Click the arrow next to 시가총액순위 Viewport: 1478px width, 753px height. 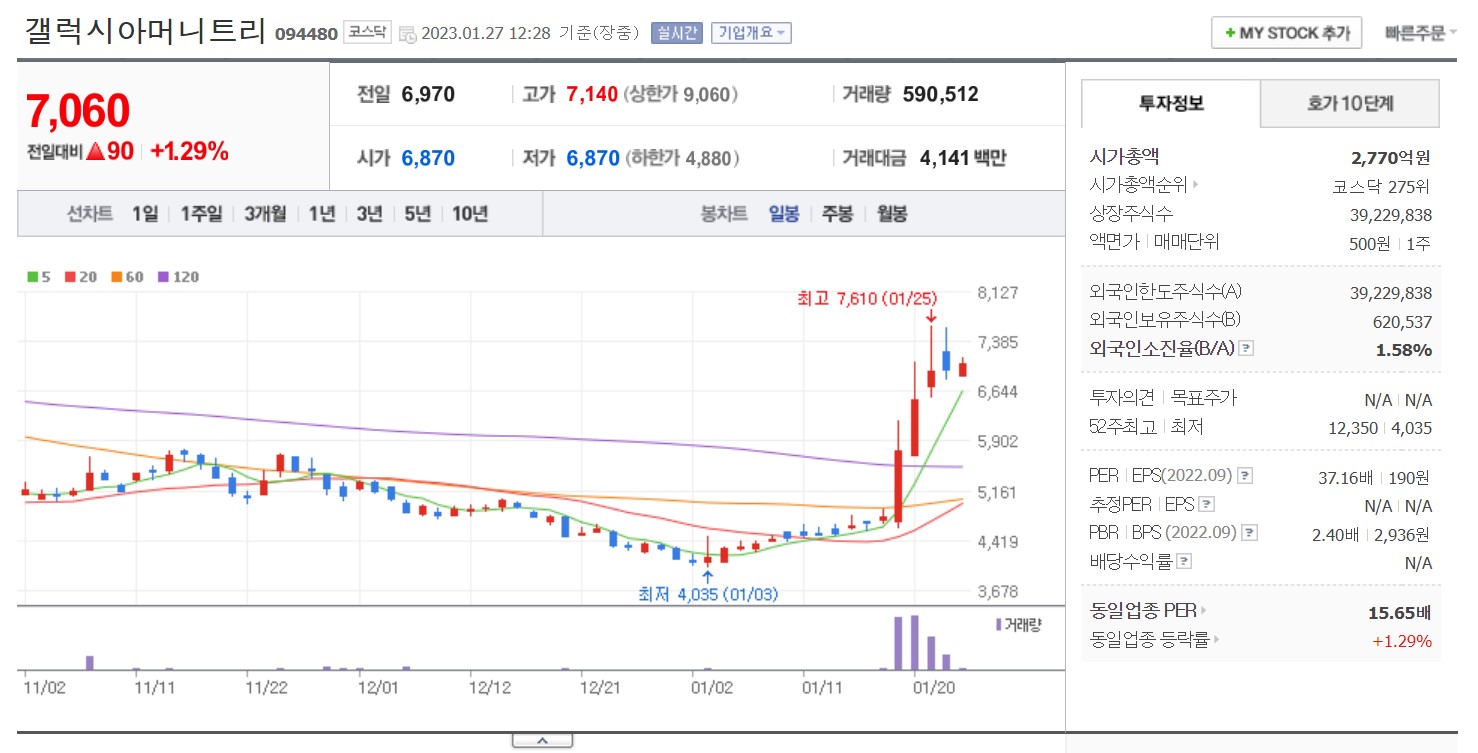pyautogui.click(x=1196, y=185)
